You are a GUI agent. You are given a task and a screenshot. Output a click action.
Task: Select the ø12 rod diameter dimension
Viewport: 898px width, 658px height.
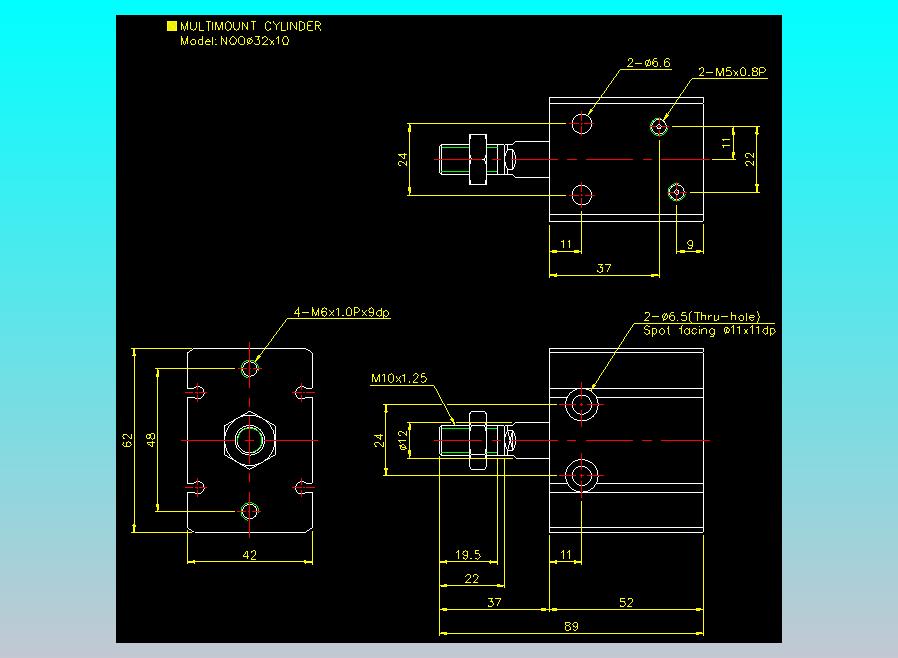pyautogui.click(x=403, y=441)
